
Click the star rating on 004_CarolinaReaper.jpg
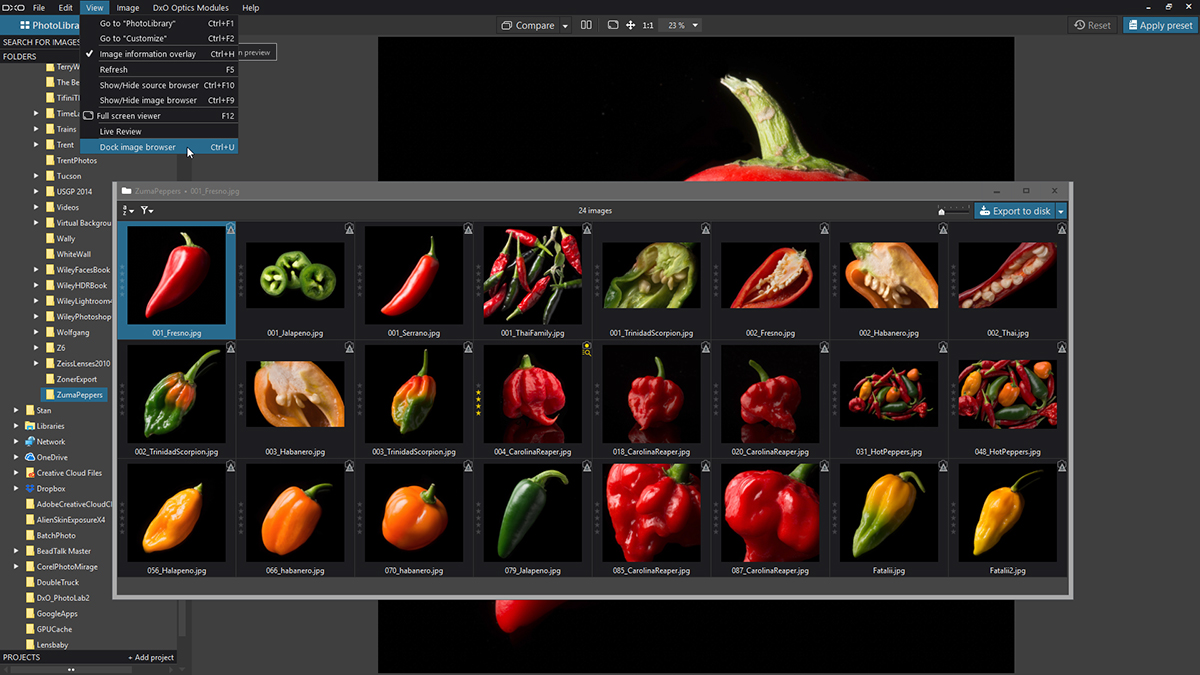coord(478,398)
